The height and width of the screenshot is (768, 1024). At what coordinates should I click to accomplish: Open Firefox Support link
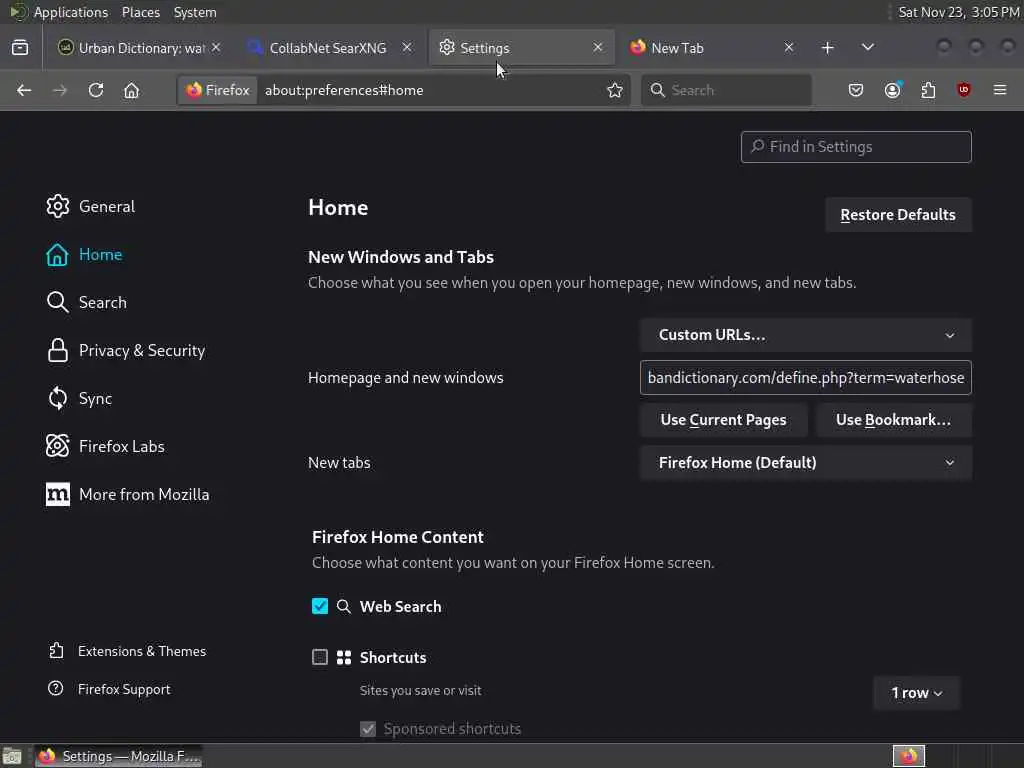click(109, 689)
